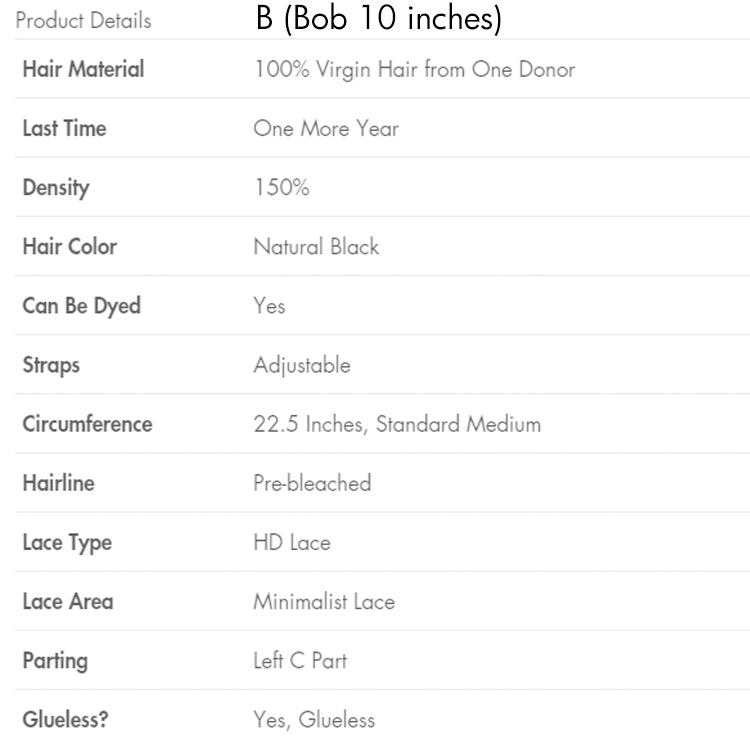750x750 pixels.
Task: Select the 100% Virgin Hair from One Donor value
Action: coord(414,70)
